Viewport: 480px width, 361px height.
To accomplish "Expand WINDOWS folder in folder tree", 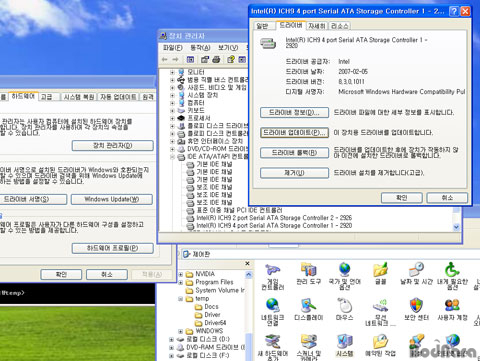I will [x=181, y=331].
